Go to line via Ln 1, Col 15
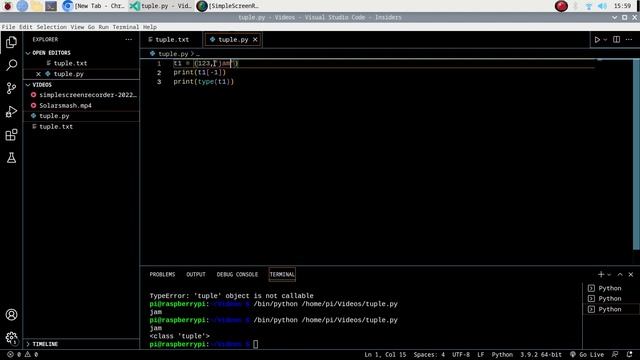The image size is (640, 360). (x=385, y=355)
